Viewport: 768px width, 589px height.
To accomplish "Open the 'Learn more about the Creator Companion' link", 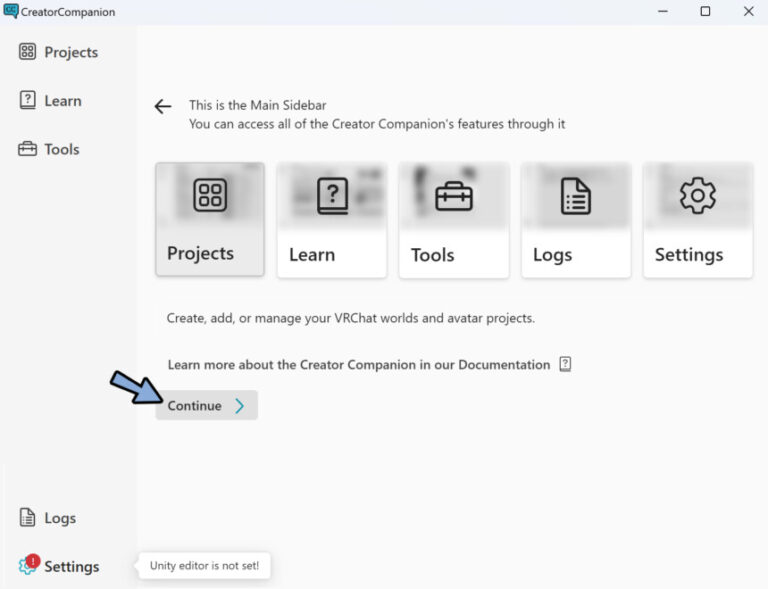I will [x=358, y=365].
